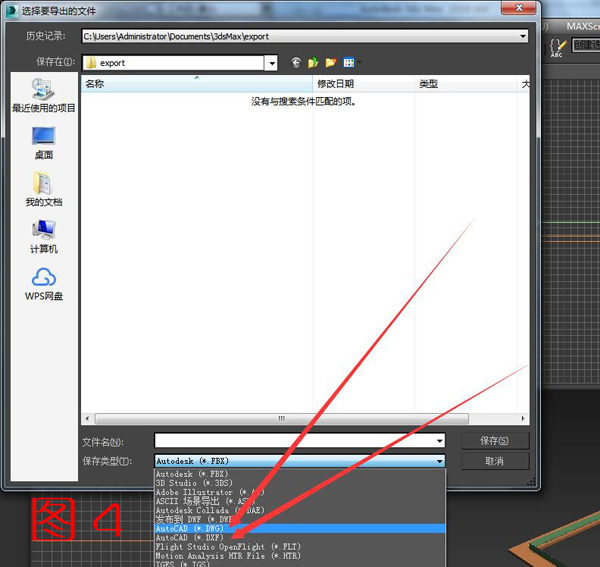This screenshot has height=567, width=600.
Task: Collapse the save type (保存类型) dropdown
Action: click(439, 461)
